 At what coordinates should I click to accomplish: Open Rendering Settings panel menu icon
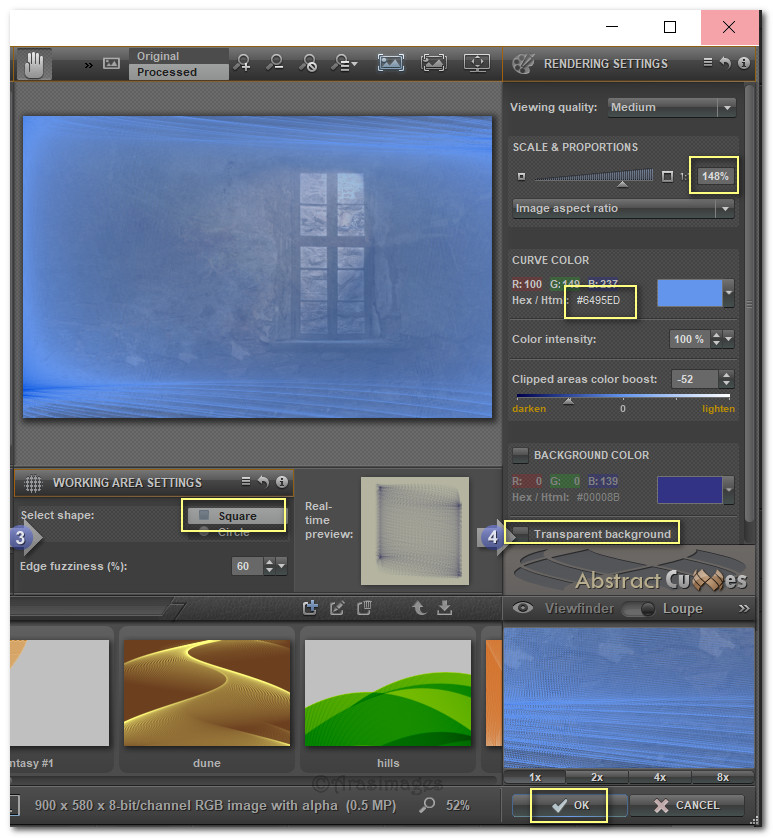[x=707, y=63]
